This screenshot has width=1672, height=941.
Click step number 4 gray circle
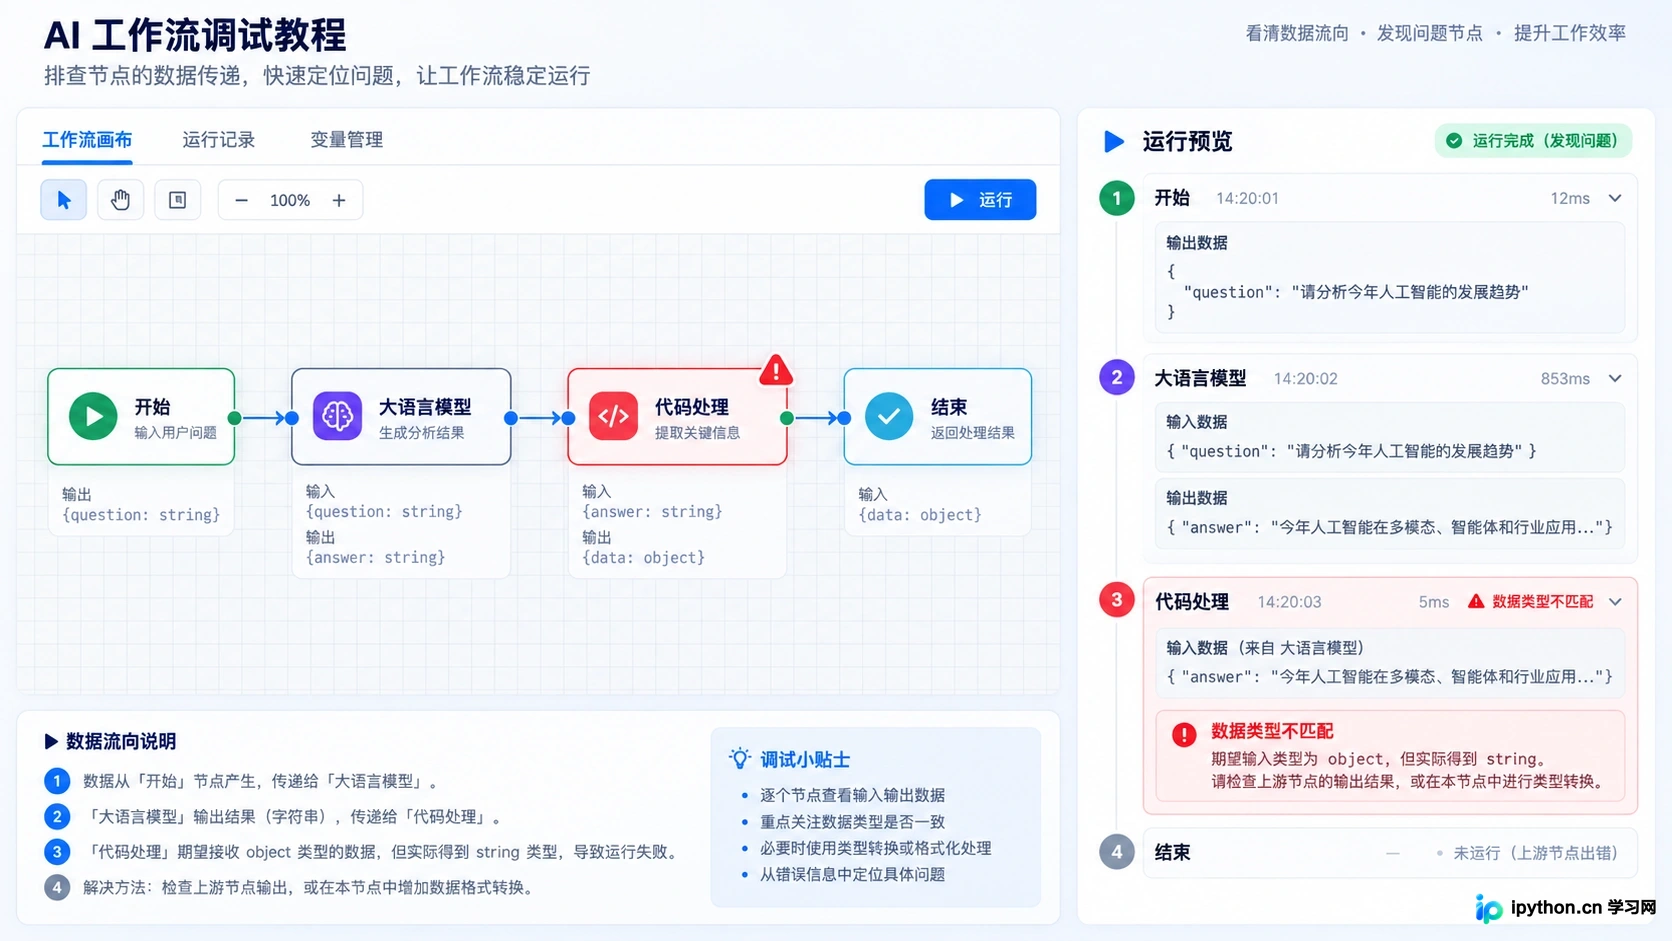(x=1117, y=852)
